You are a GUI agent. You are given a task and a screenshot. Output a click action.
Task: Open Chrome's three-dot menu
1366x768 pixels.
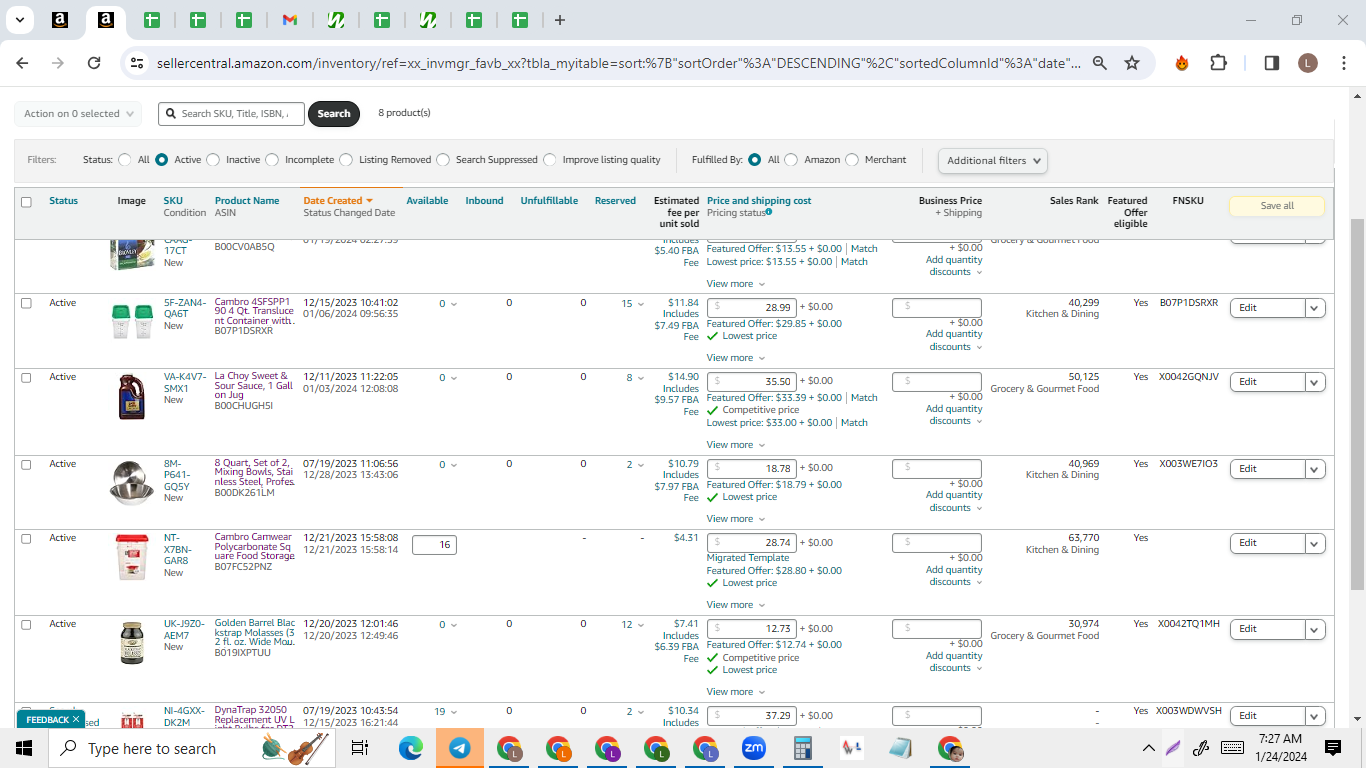(1342, 63)
